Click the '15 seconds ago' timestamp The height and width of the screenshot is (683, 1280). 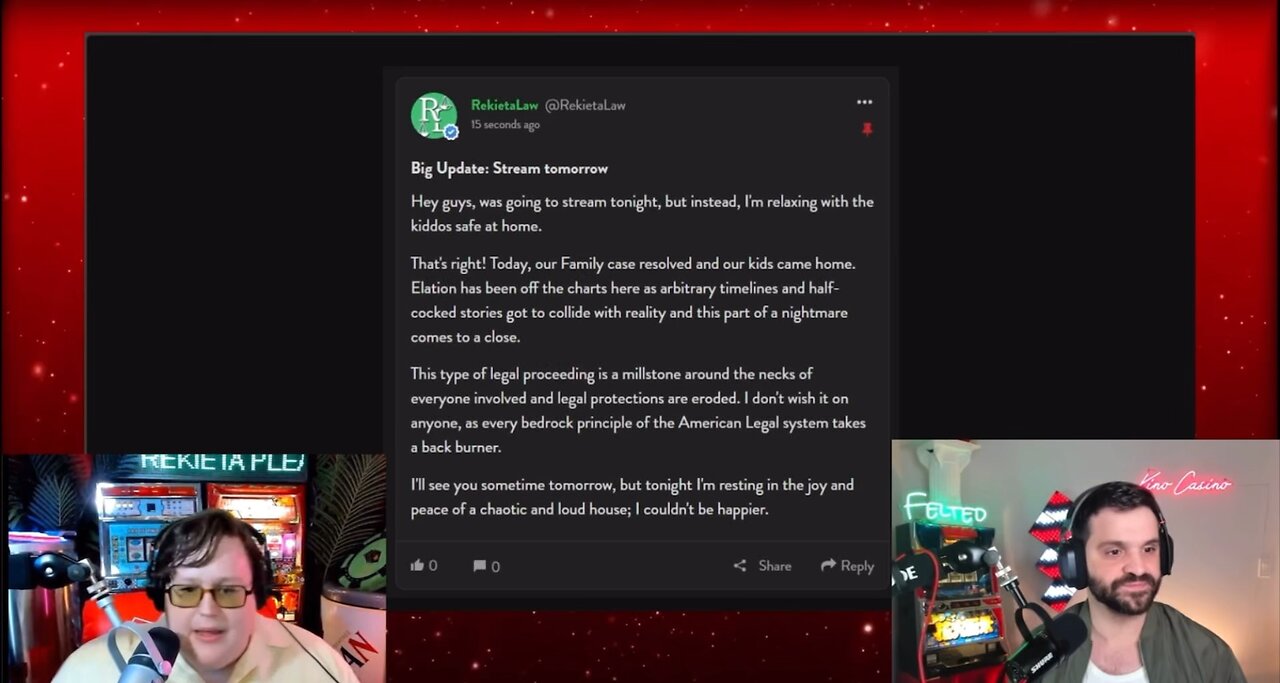coord(505,125)
